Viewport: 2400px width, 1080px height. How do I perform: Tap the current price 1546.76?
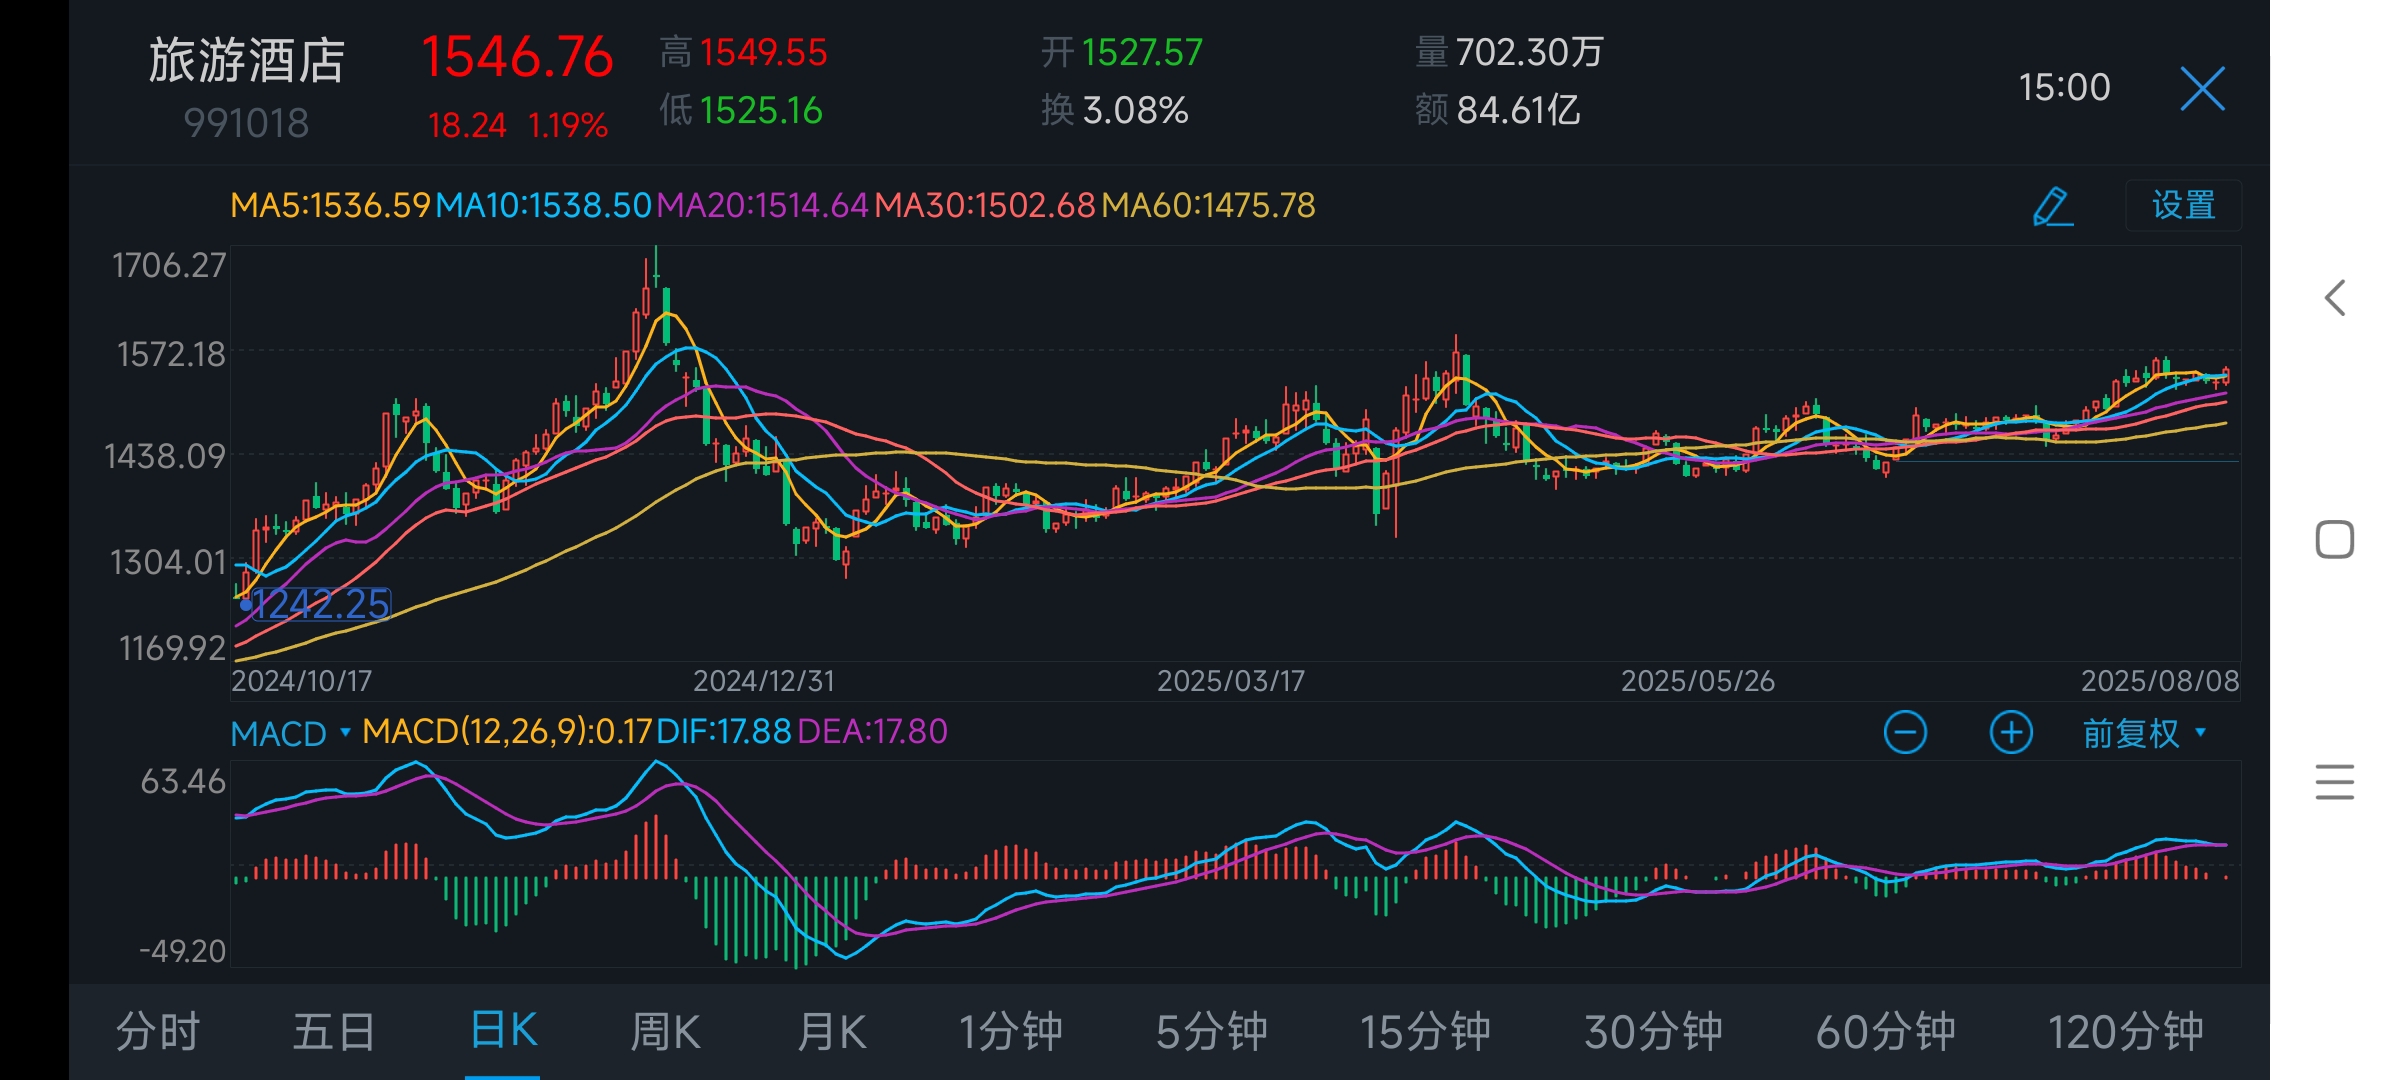point(517,57)
